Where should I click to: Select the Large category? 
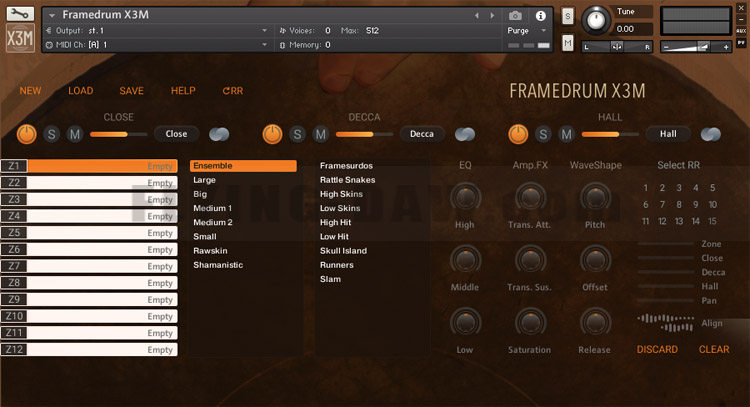[204, 180]
